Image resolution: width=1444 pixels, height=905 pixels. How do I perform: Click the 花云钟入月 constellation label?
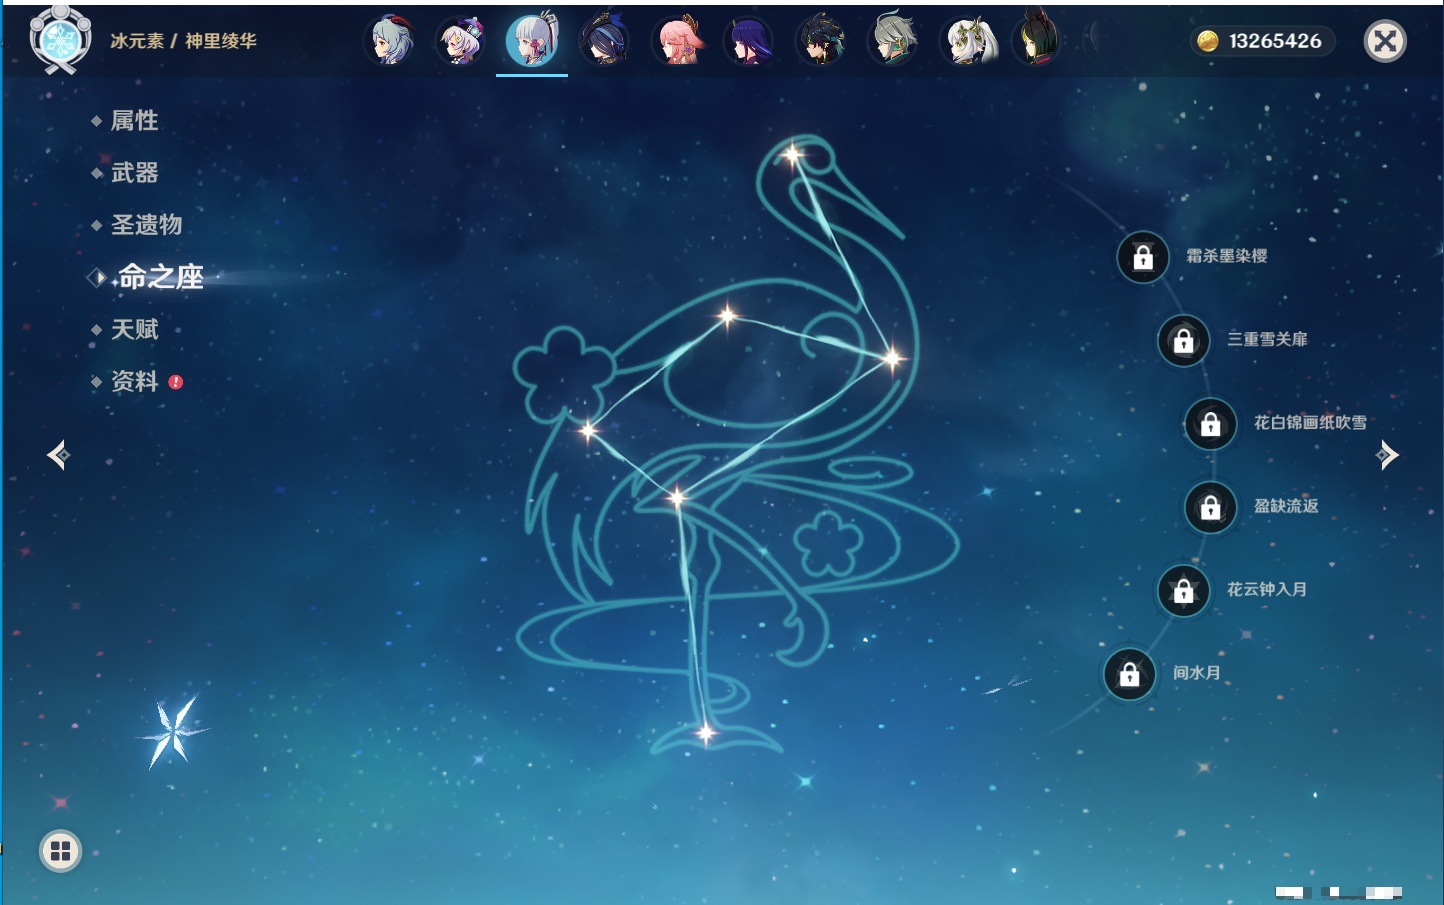(x=1267, y=589)
